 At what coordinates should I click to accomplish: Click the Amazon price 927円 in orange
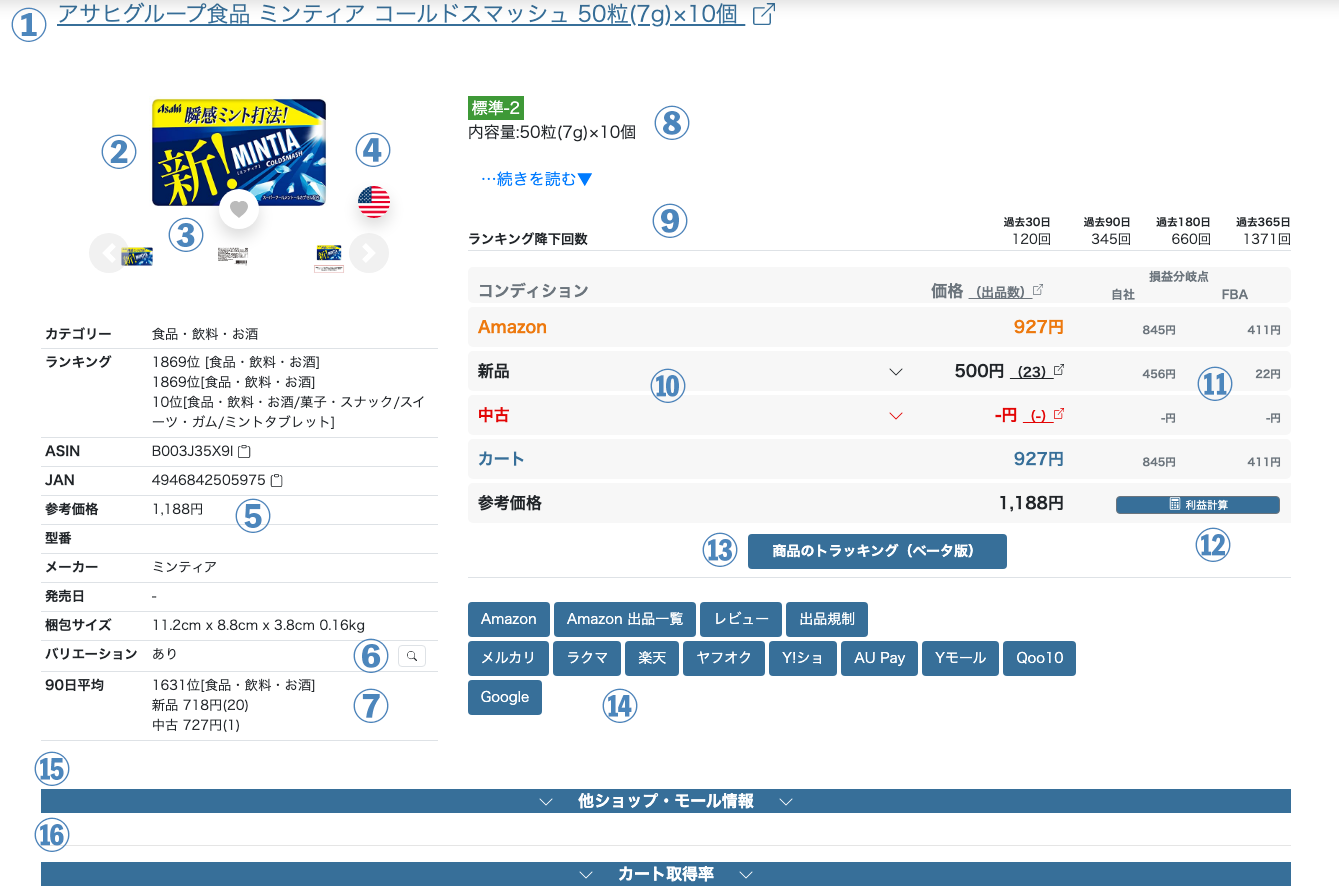(x=1039, y=327)
